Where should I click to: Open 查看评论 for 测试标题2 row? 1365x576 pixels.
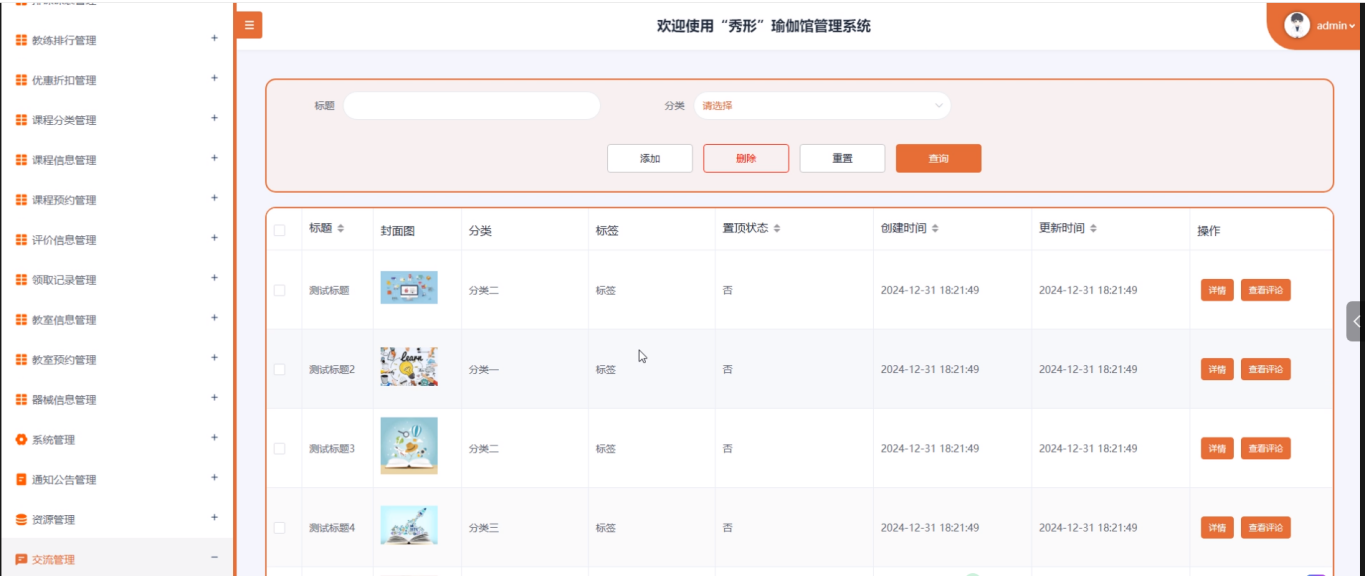click(x=1266, y=369)
